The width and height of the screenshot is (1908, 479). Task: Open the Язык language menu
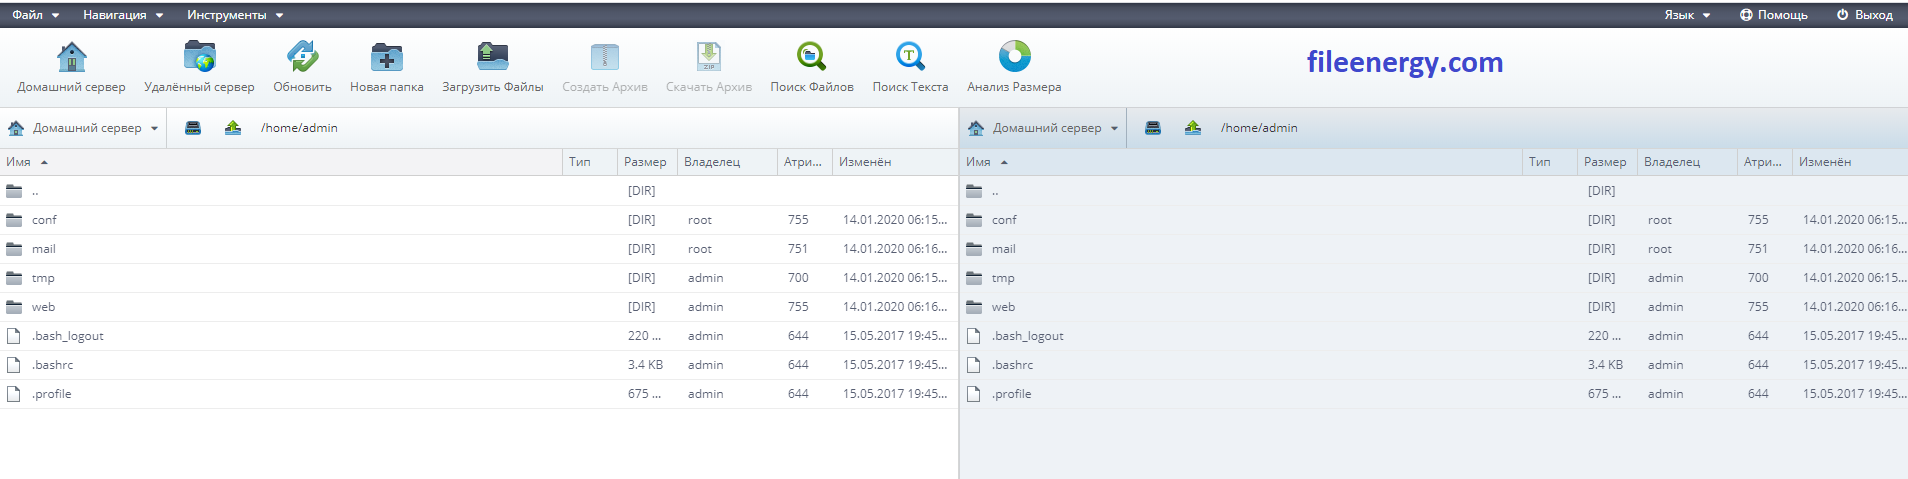click(x=1687, y=15)
